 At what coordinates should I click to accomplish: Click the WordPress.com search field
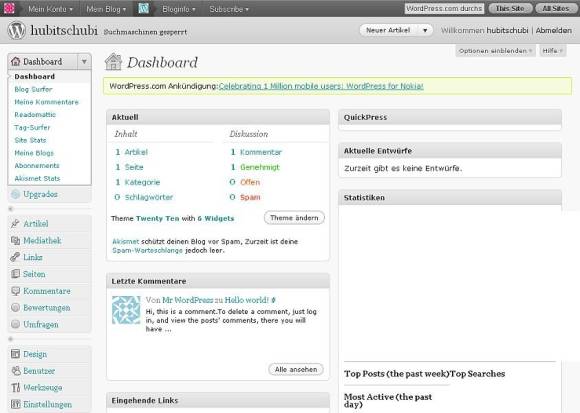coord(444,9)
